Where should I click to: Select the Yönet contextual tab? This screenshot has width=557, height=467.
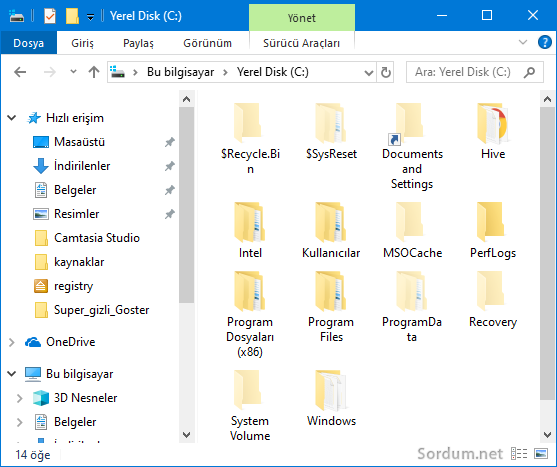coord(302,17)
